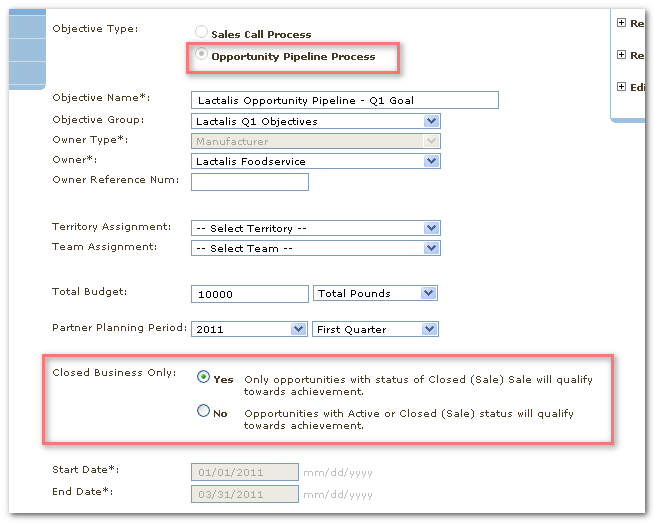The width and height of the screenshot is (655, 523).
Task: Set Closed Business Only to No
Action: (204, 411)
